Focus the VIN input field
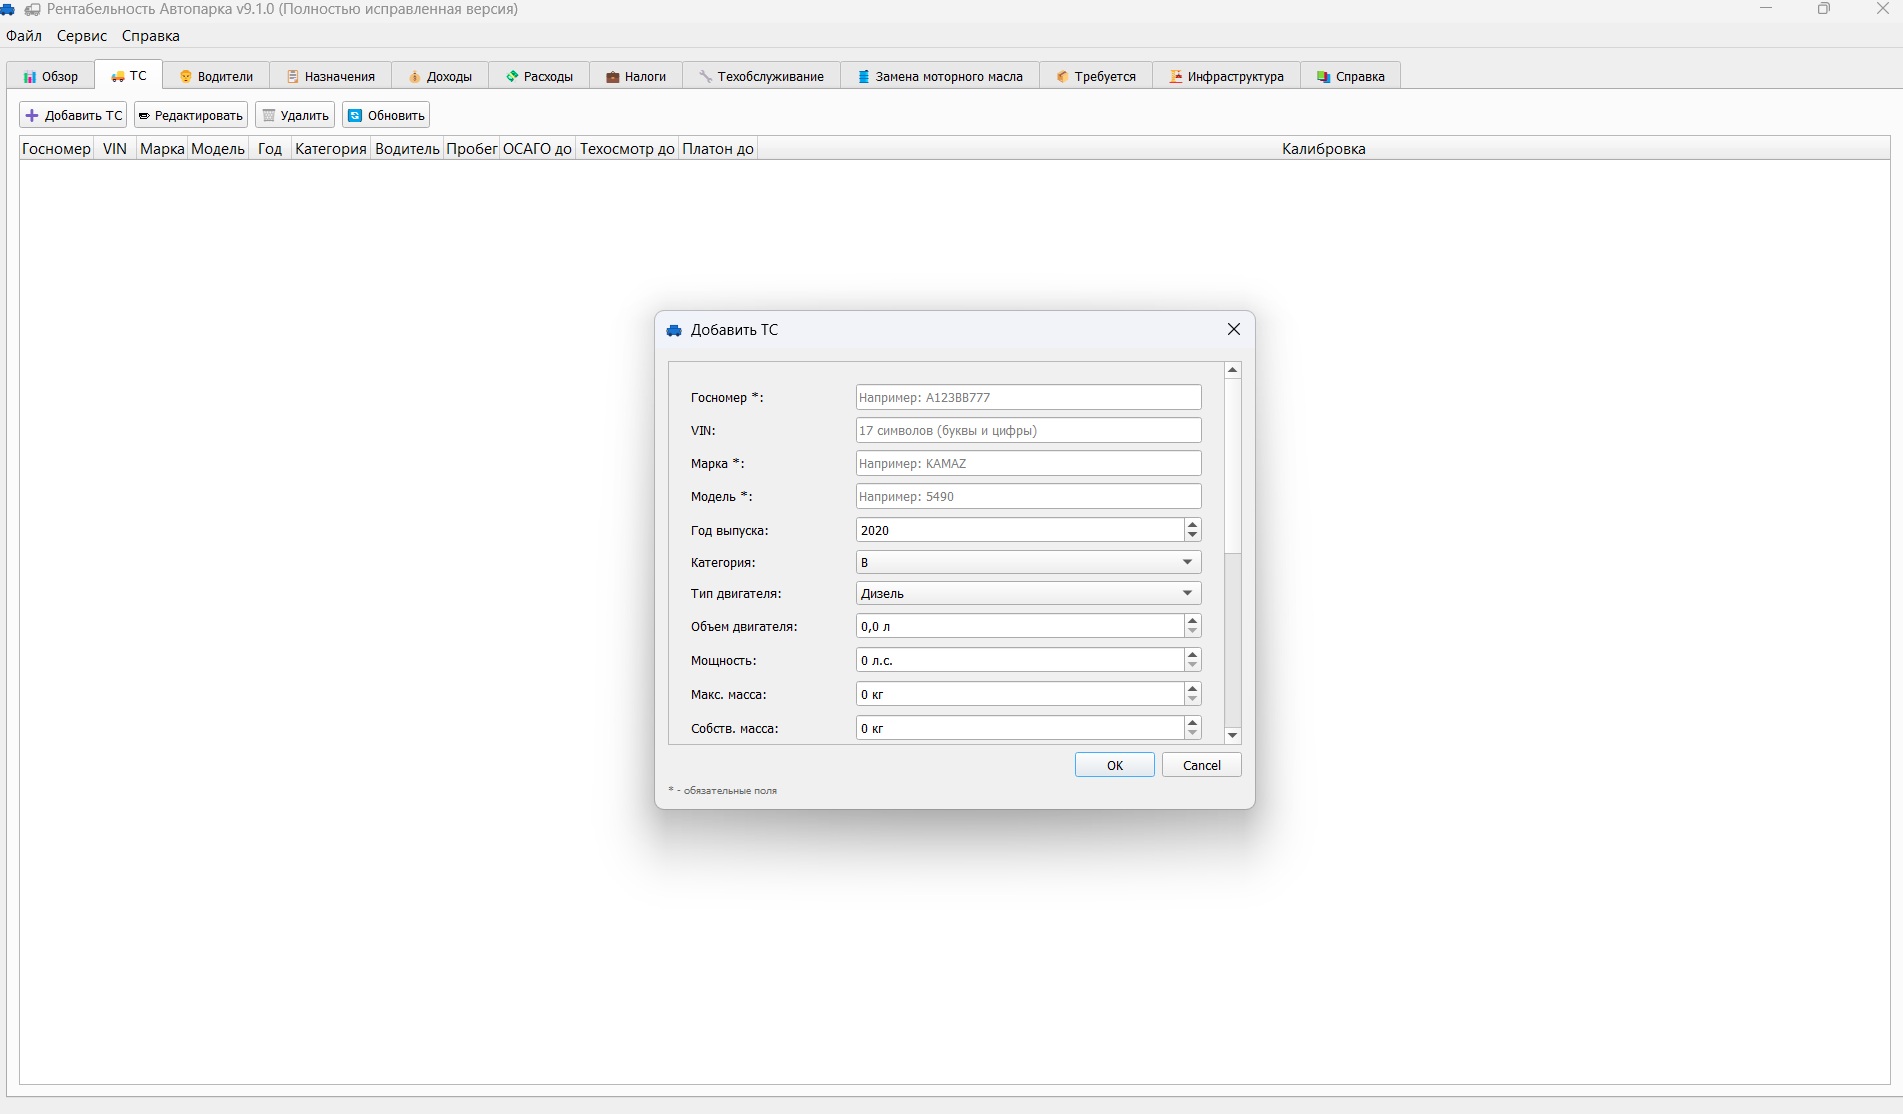Screen dimensions: 1903x1114 click(1028, 430)
